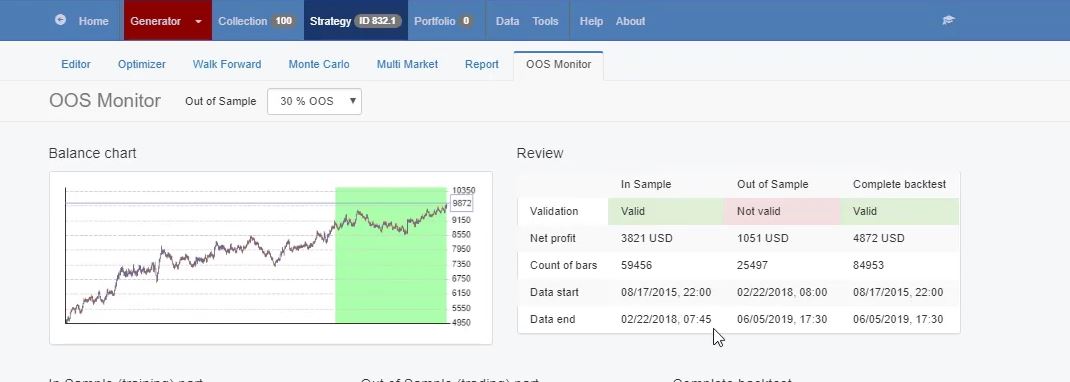Click the 02/22/2018, 07:45 data end value
The image size is (1070, 382).
pos(666,319)
